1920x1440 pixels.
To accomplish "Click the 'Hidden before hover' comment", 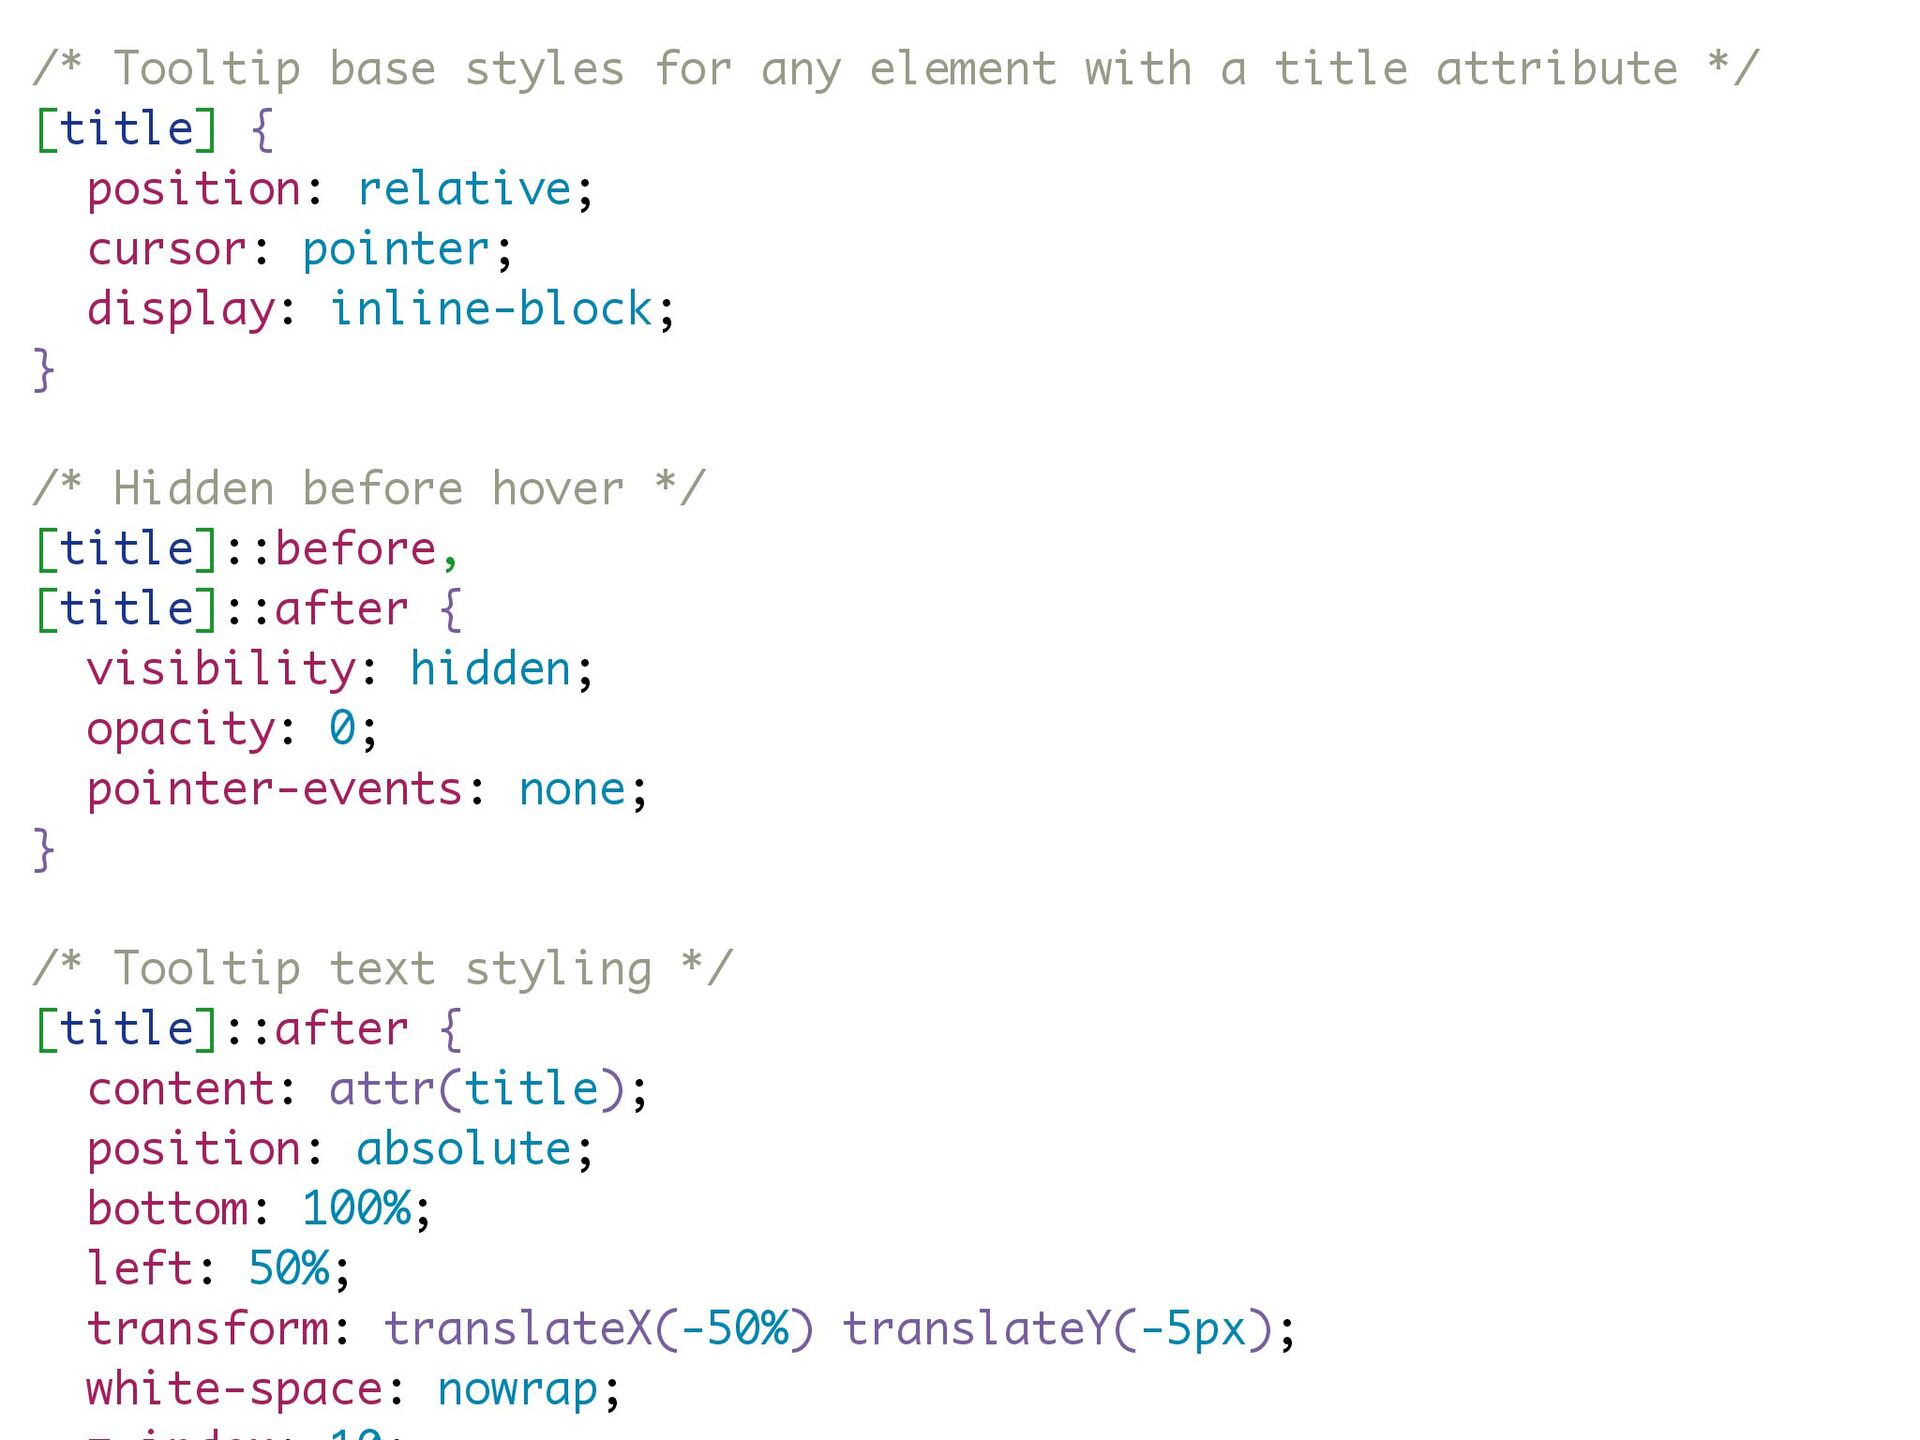I will [369, 489].
